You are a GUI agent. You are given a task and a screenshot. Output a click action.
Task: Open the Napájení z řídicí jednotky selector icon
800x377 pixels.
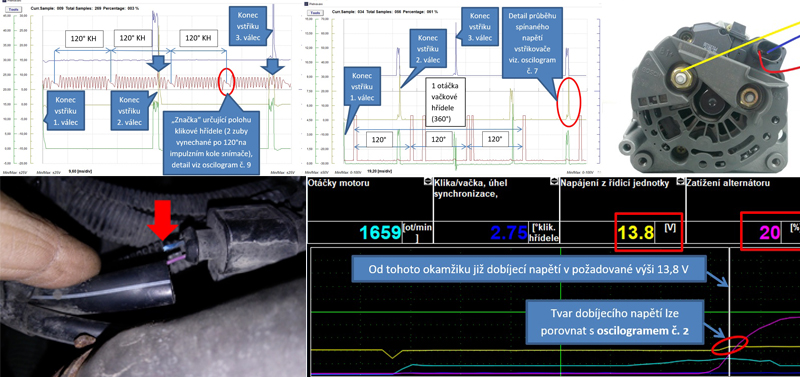[x=679, y=182]
